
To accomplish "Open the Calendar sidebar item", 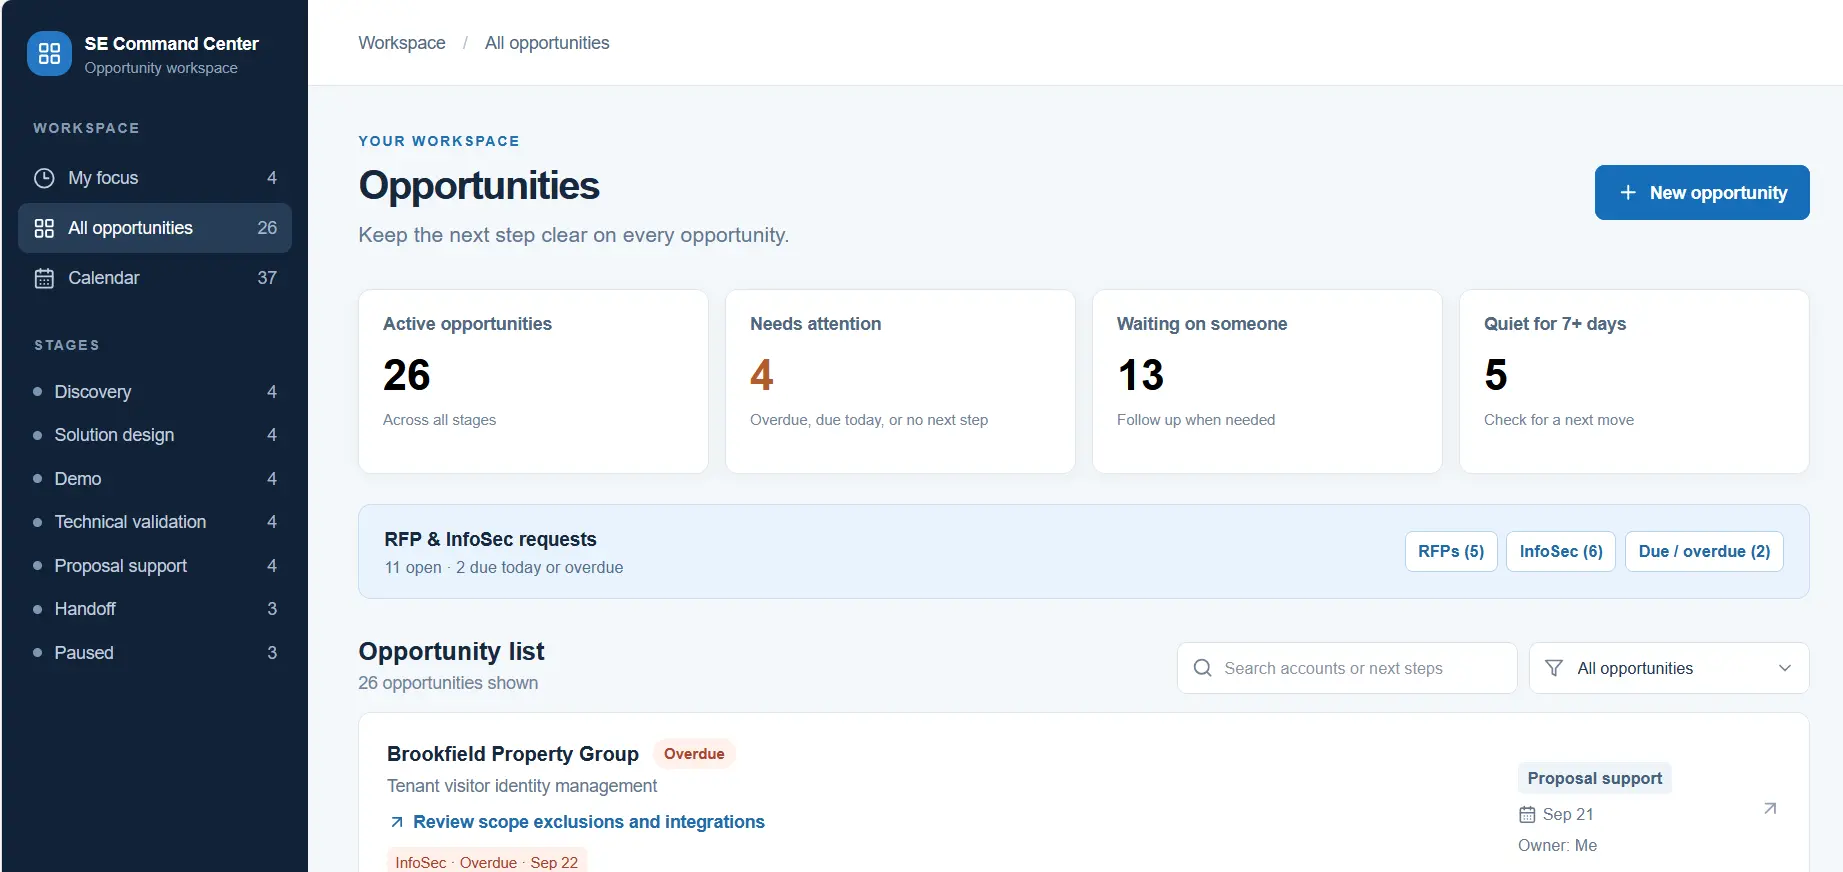I will tap(155, 278).
